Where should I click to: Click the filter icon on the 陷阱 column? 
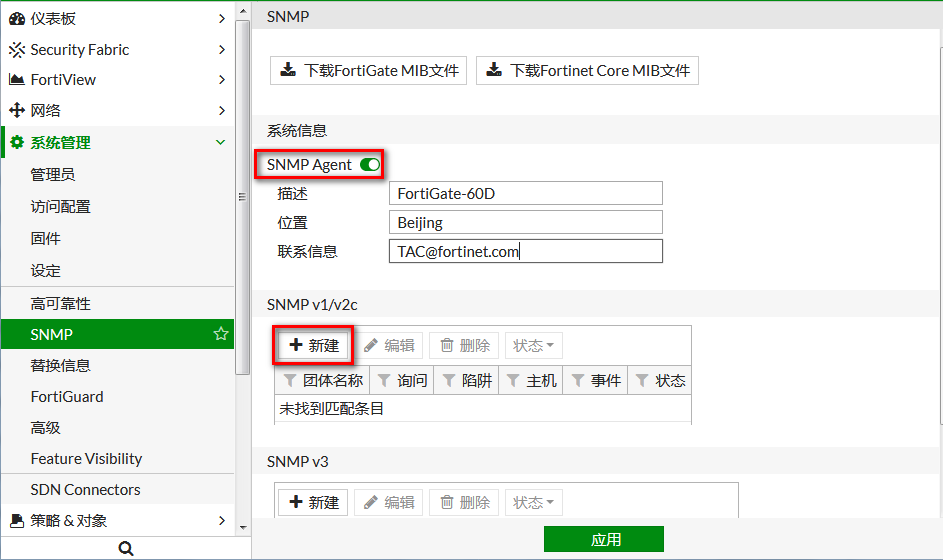click(x=449, y=380)
